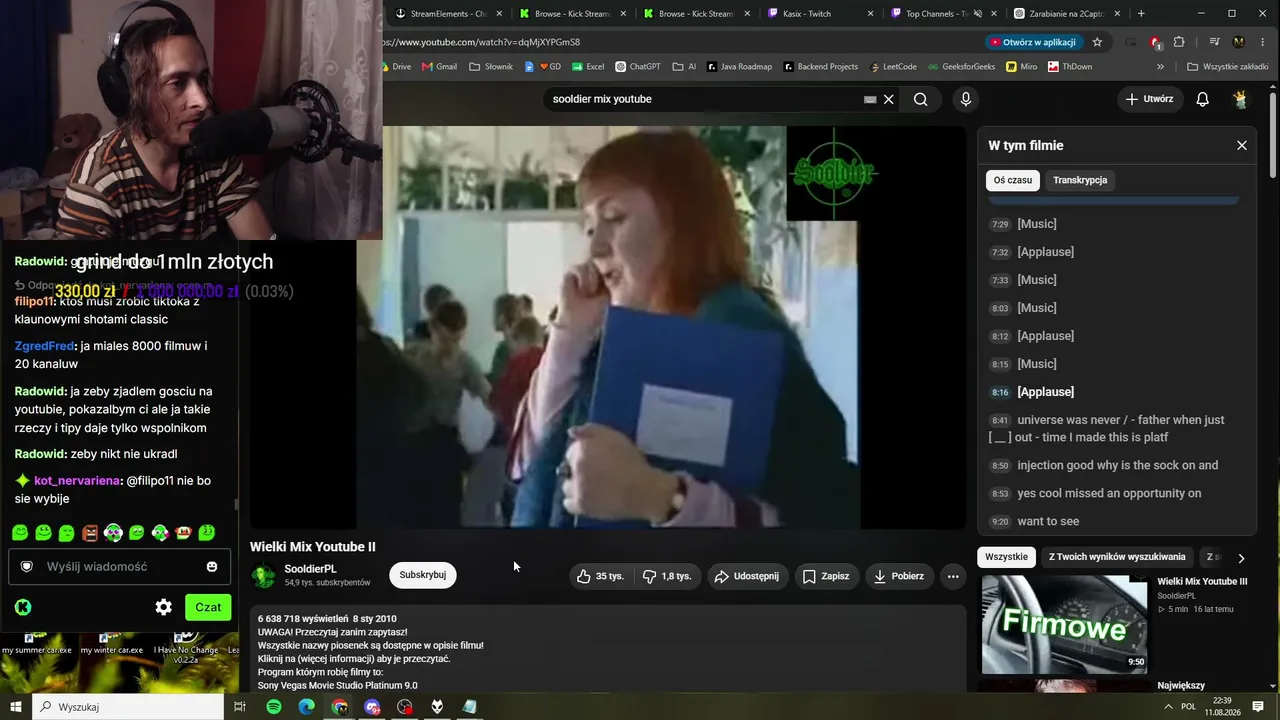Switch to the 'Zarabianie na 2Captcha' tab
This screenshot has height=720, width=1280.
pyautogui.click(x=1067, y=13)
